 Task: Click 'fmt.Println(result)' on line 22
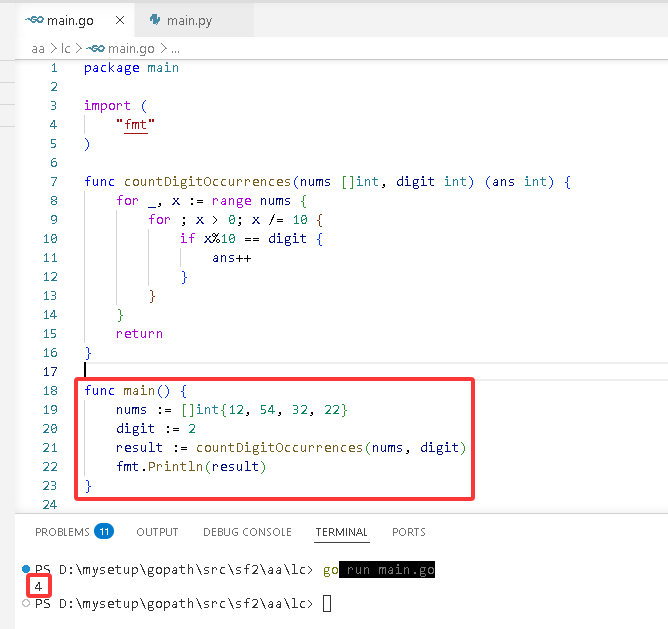tap(191, 467)
